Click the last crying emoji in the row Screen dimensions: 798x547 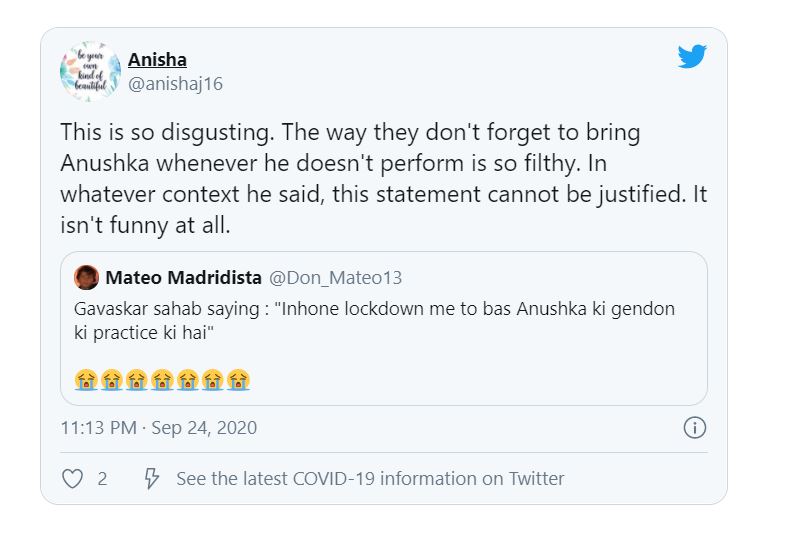point(237,379)
